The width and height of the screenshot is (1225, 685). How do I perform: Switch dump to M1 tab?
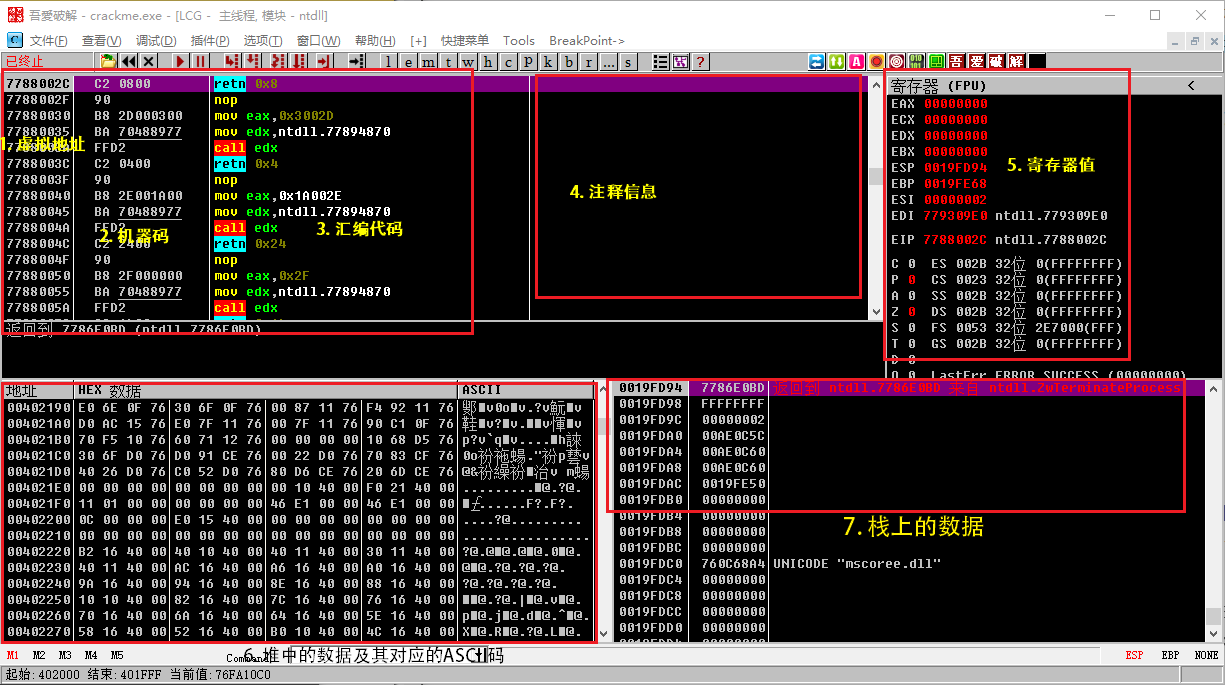point(13,655)
